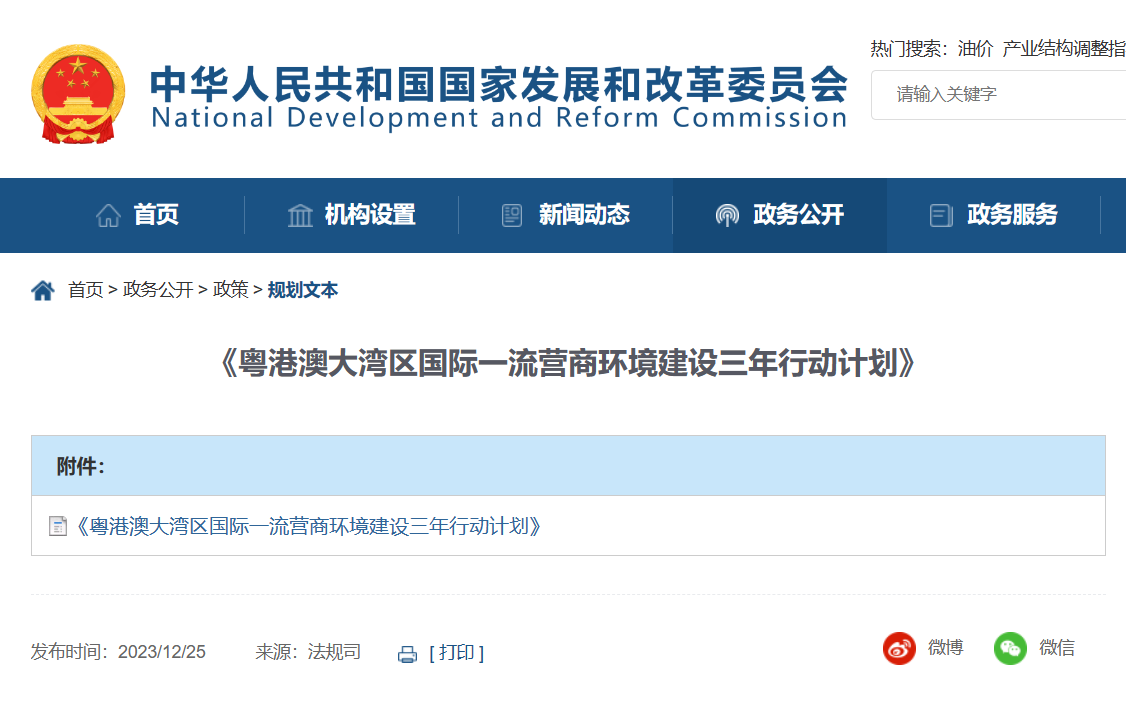The height and width of the screenshot is (708, 1126).
Task: Click the house icon beside 首页 in navbar
Action: 108,215
